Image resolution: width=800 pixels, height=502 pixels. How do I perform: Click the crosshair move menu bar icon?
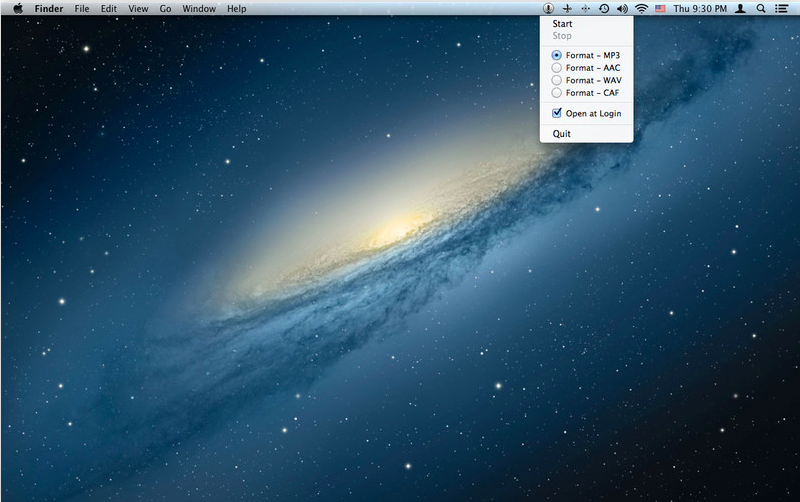[x=585, y=8]
